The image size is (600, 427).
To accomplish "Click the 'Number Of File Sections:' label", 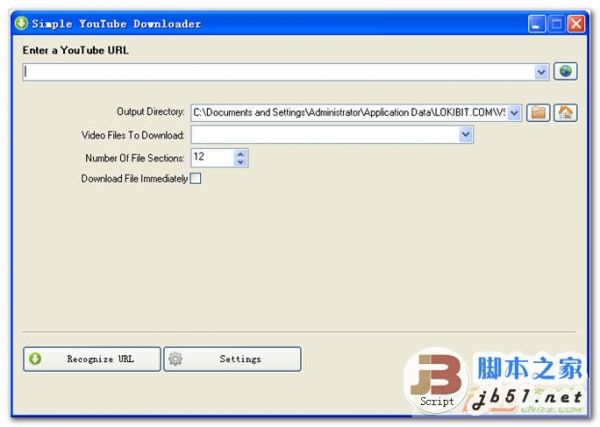I will 135,158.
